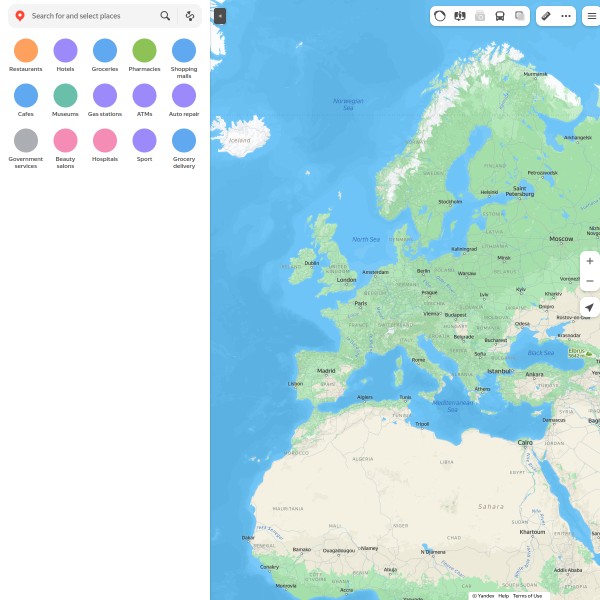Toggle the public transport bus layer
The height and width of the screenshot is (600, 600).
(500, 16)
